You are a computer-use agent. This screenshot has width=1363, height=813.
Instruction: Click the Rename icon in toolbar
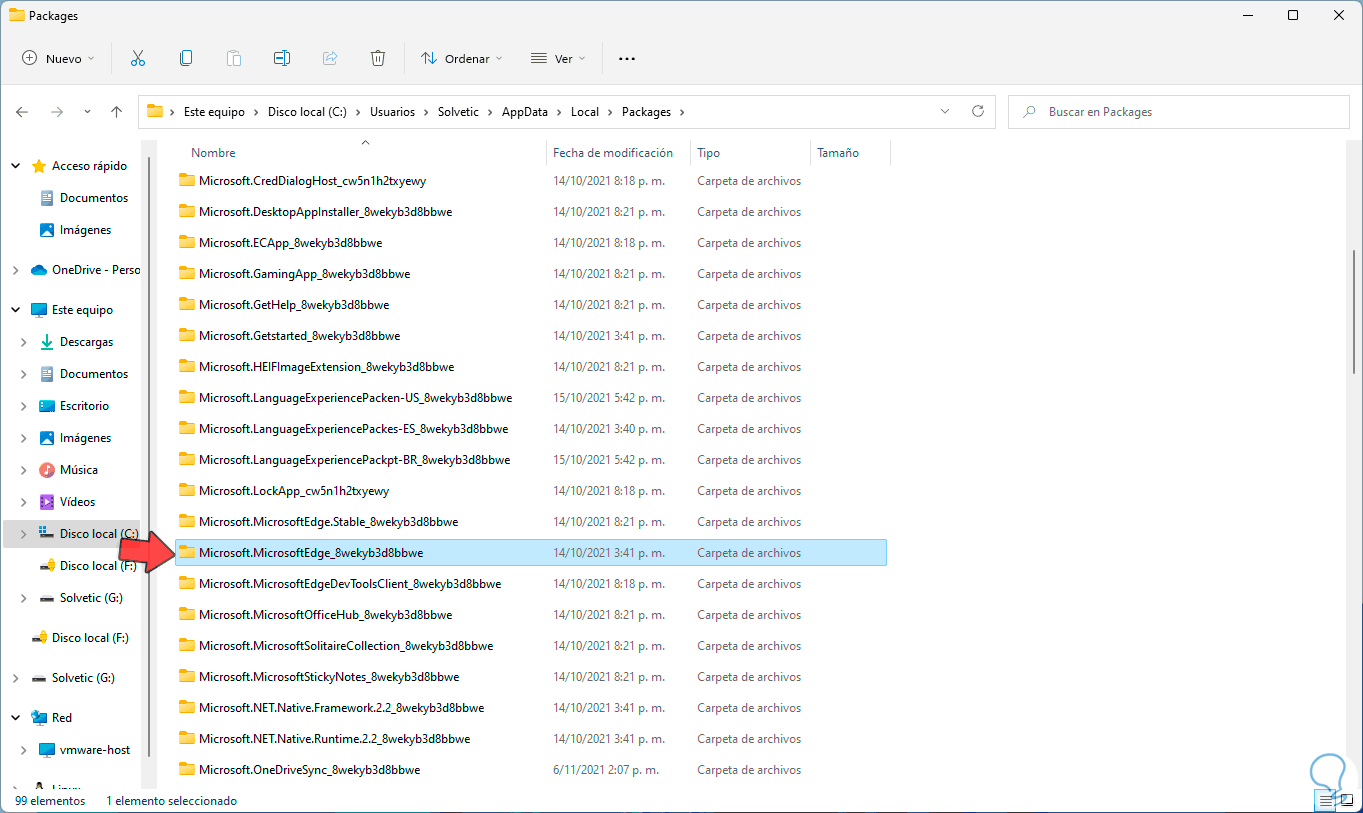tap(282, 58)
